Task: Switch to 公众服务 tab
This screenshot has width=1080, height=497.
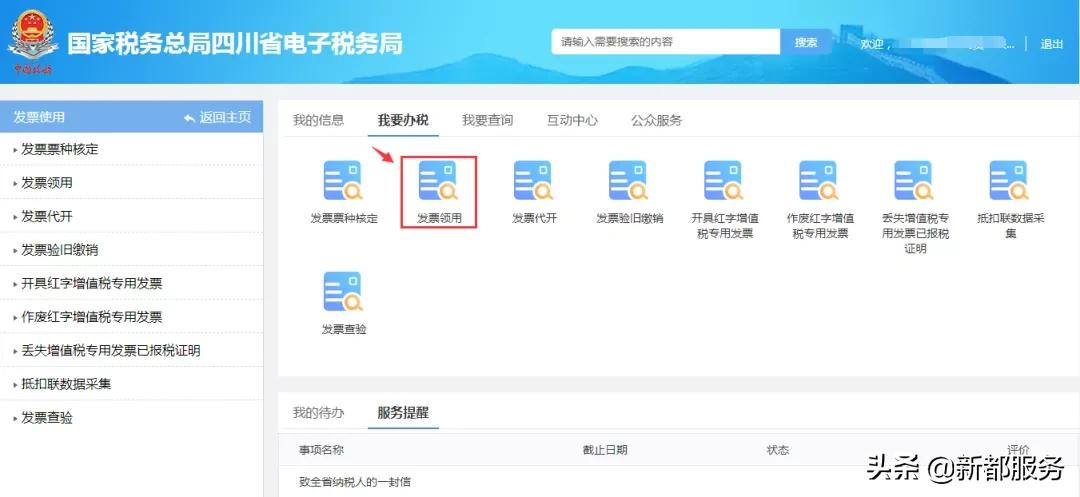Action: [x=656, y=120]
